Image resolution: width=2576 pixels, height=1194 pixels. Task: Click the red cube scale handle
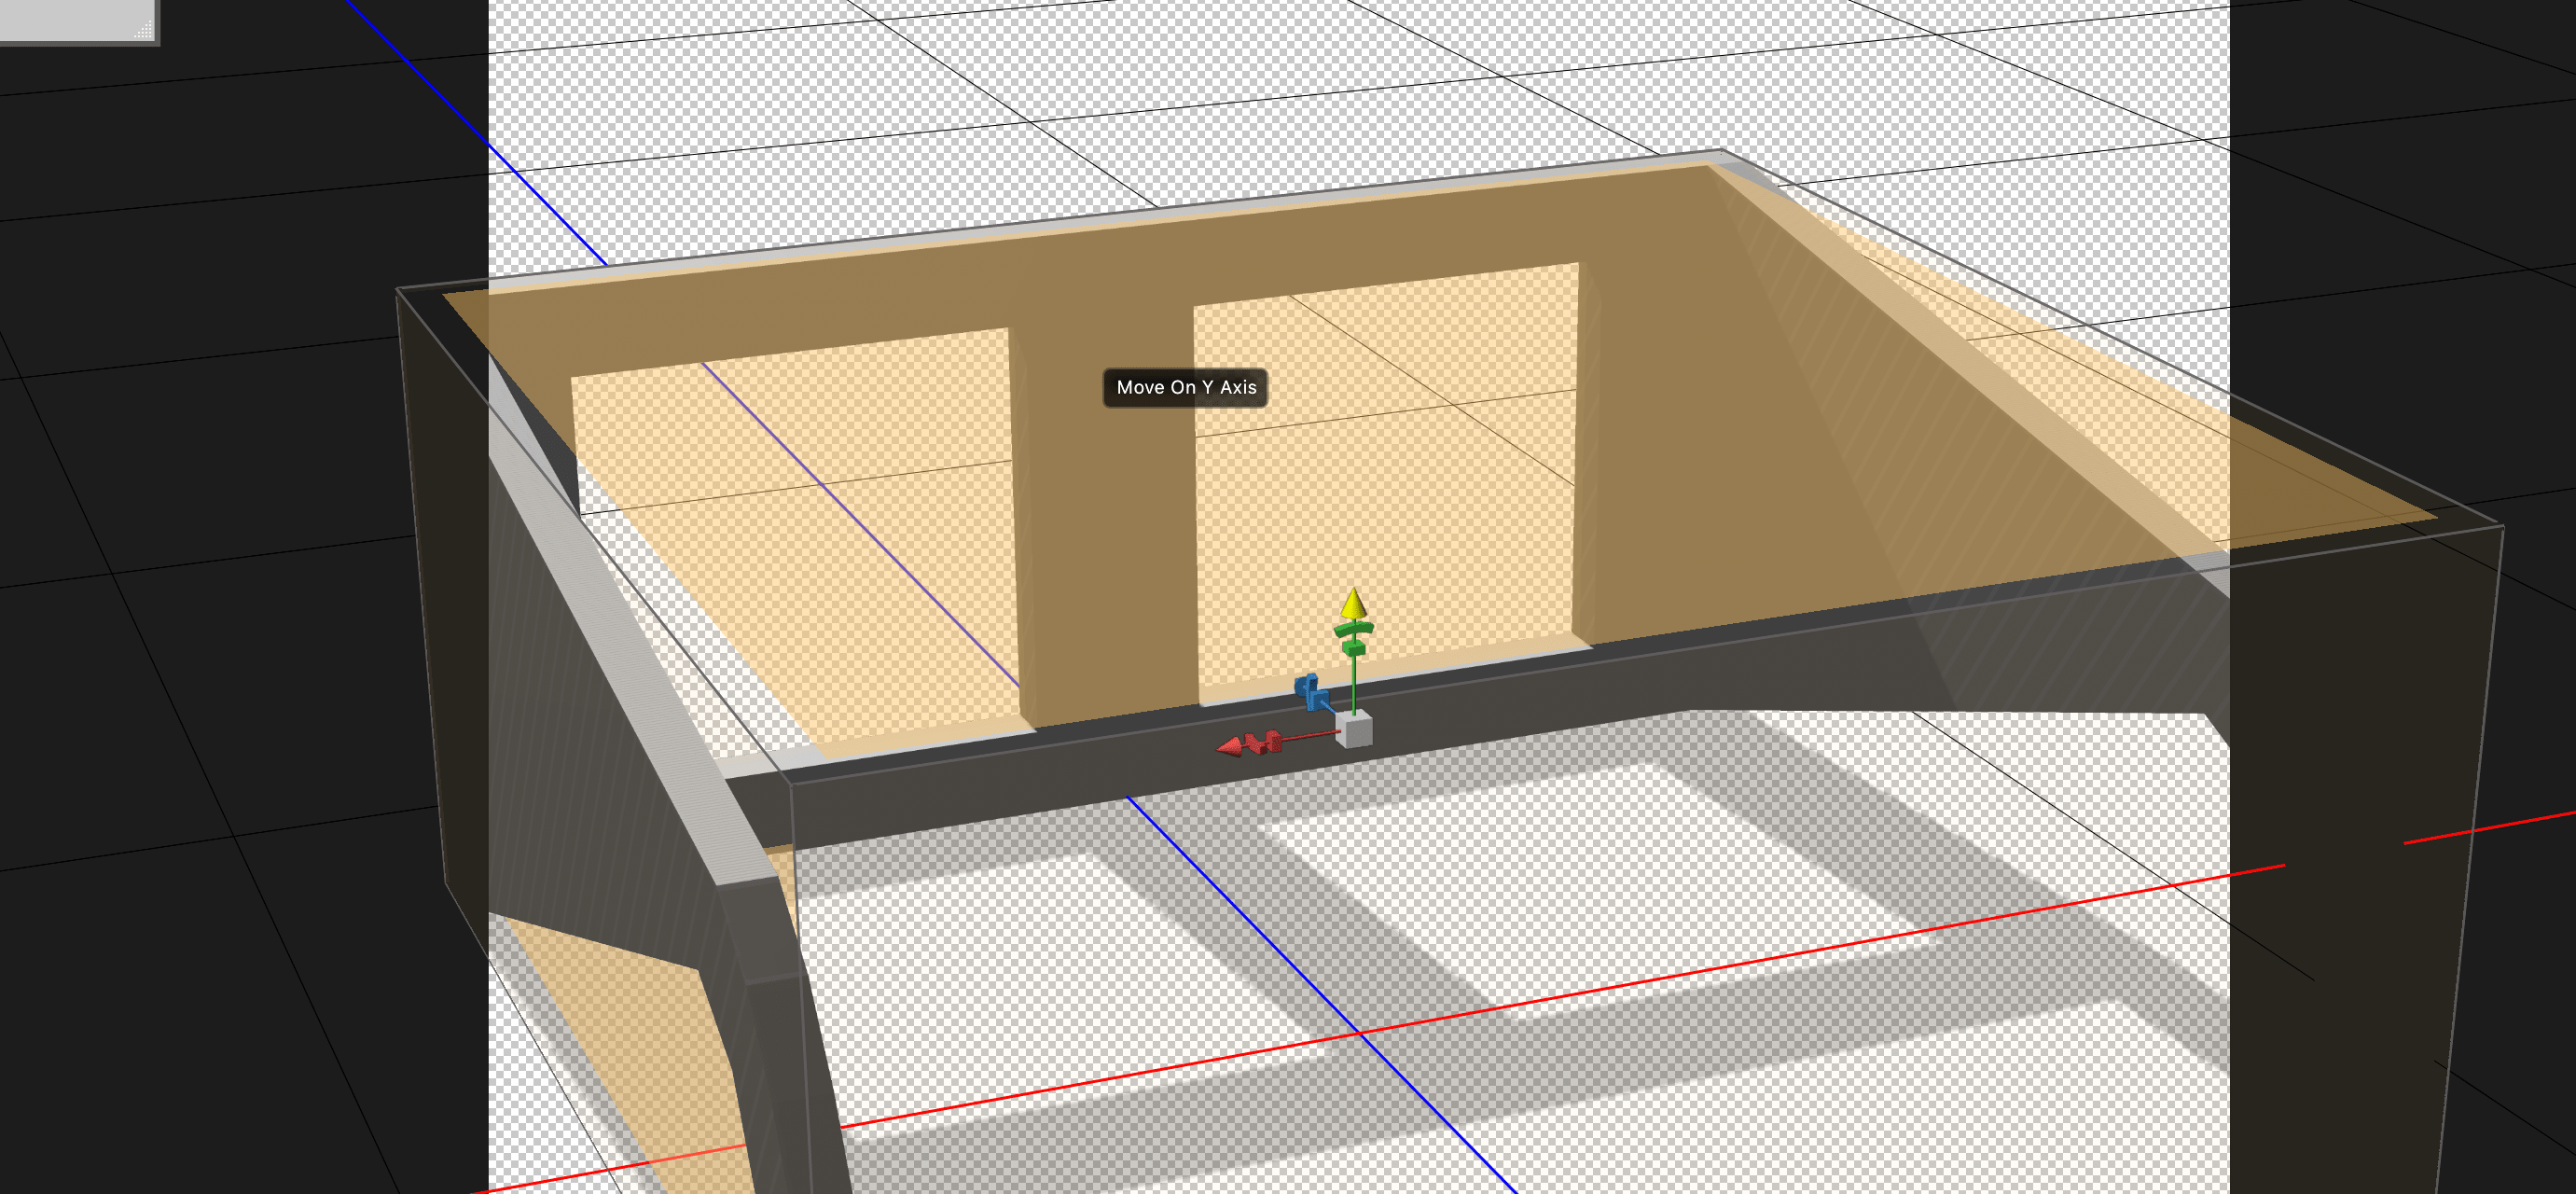[x=1274, y=741]
